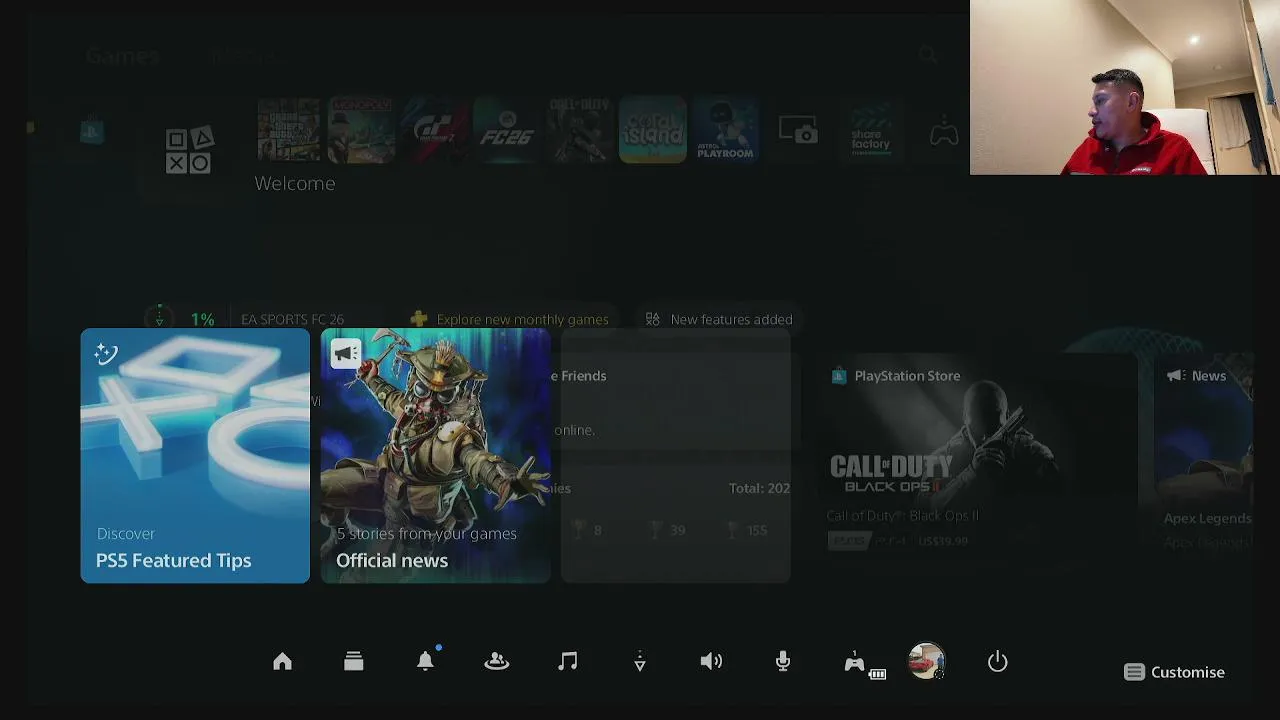Launch the Gran Turismo 7 tile
This screenshot has height=720, width=1280.
pos(434,129)
